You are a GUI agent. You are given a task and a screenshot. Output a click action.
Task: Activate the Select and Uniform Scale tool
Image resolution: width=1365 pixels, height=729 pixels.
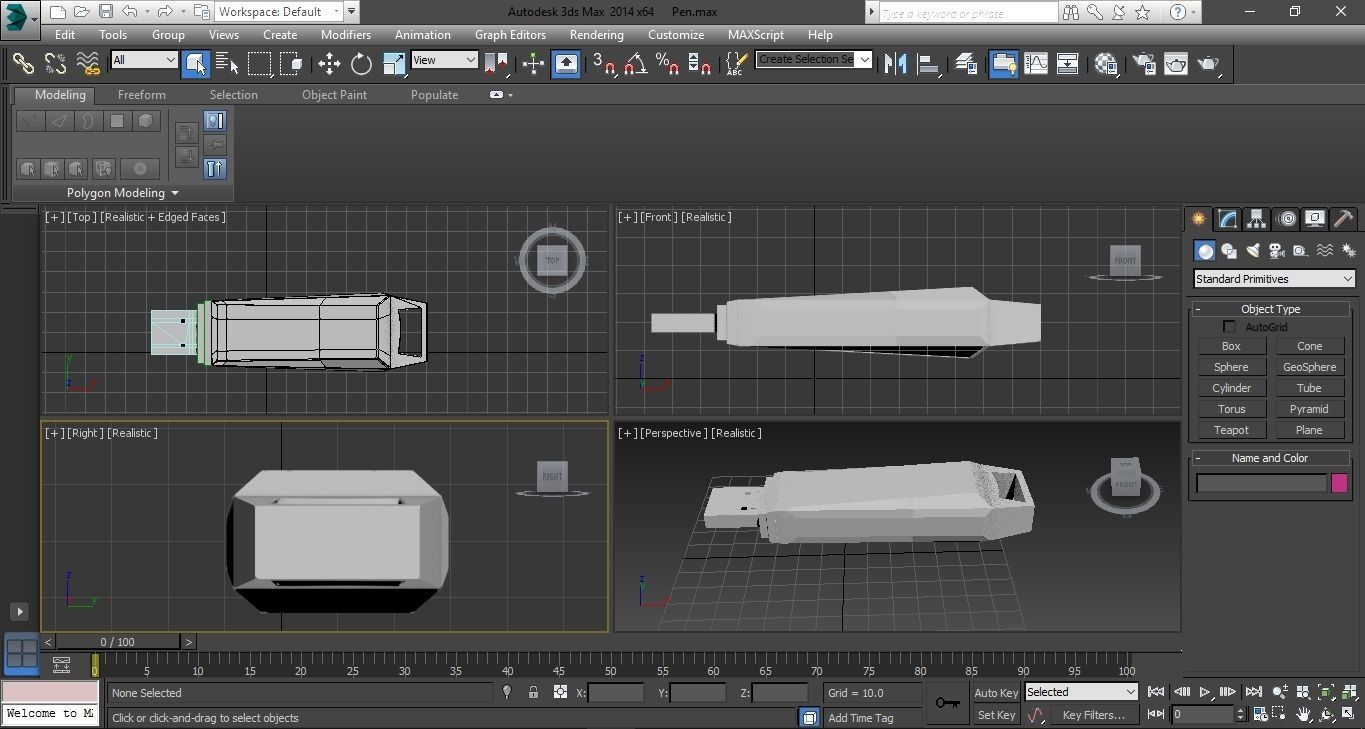(x=394, y=63)
